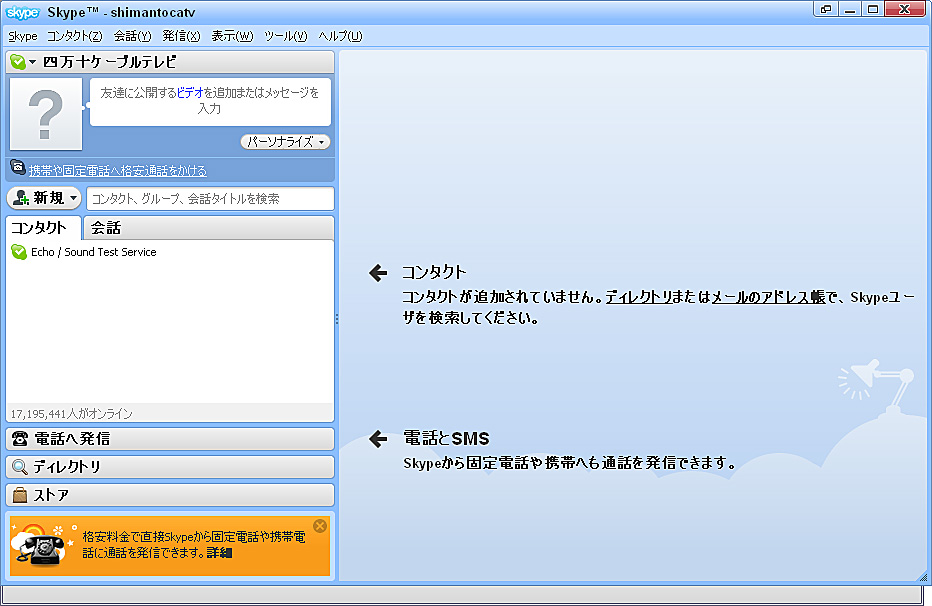Click the contact search field
Screen dimensions: 932x606
point(210,198)
